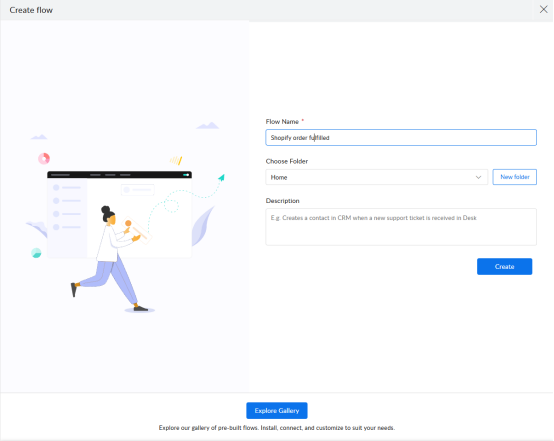Open Explore Gallery

[x=277, y=411]
